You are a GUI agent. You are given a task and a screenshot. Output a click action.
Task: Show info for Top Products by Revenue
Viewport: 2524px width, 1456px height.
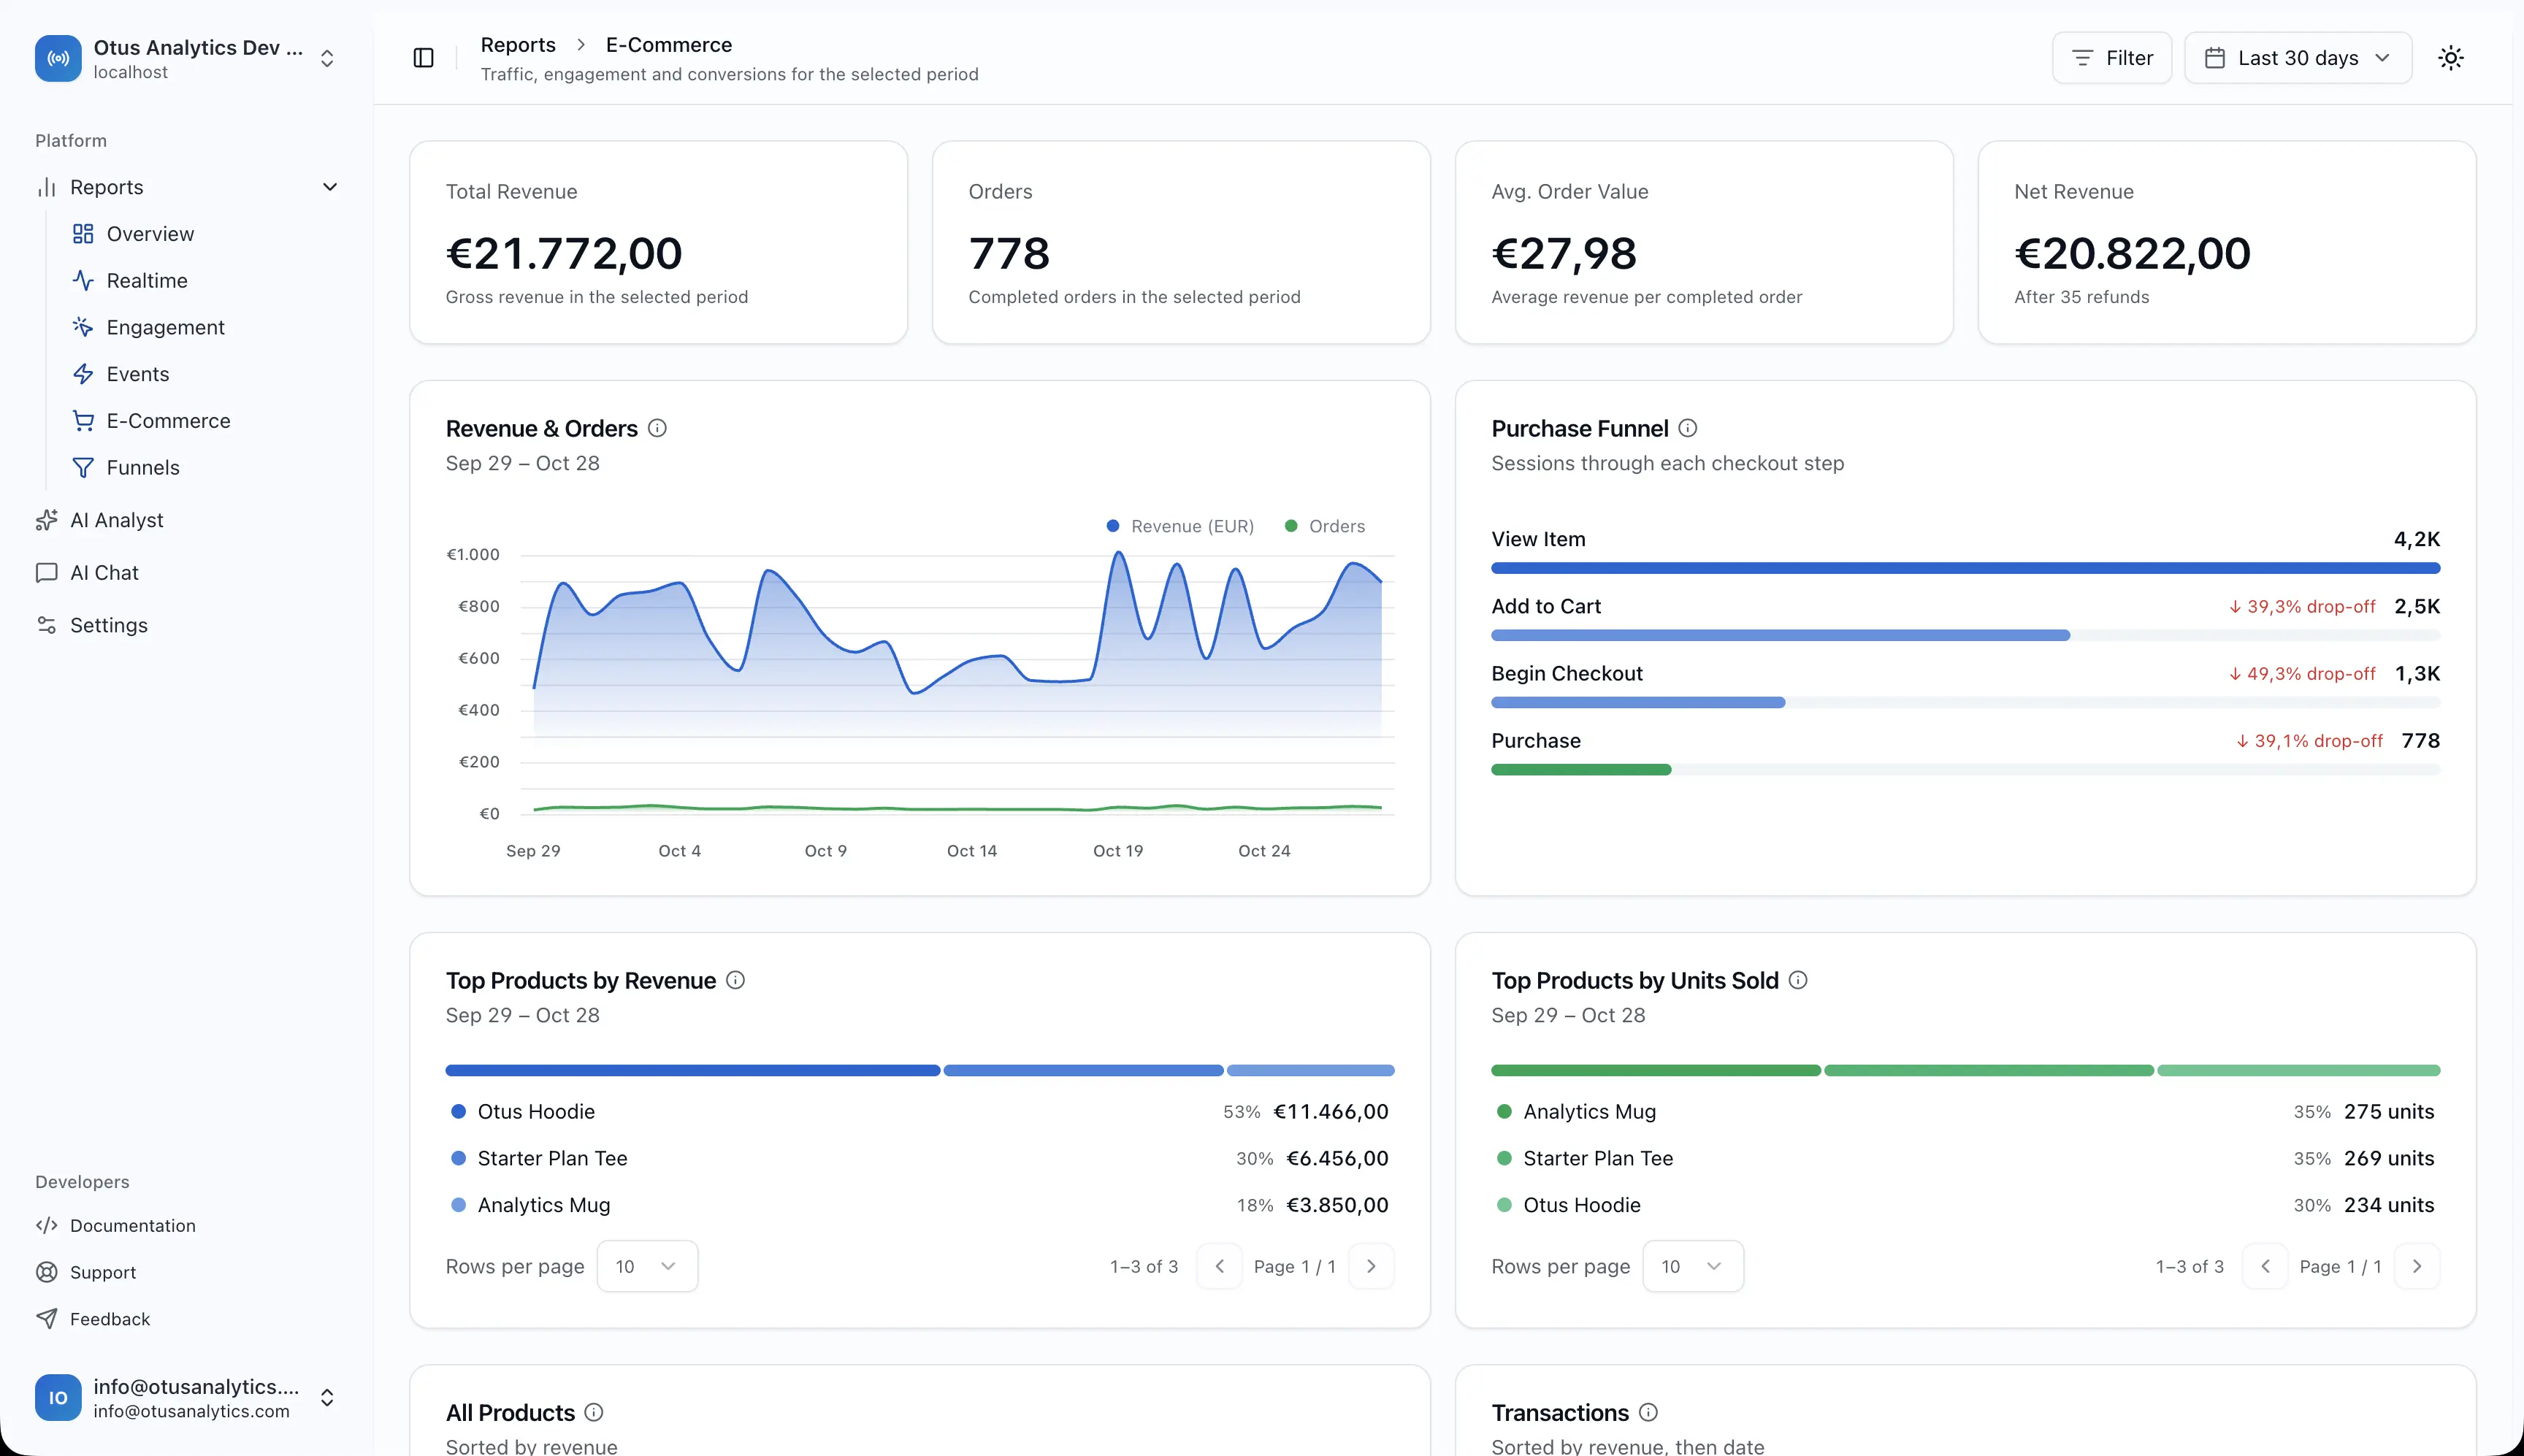735,980
